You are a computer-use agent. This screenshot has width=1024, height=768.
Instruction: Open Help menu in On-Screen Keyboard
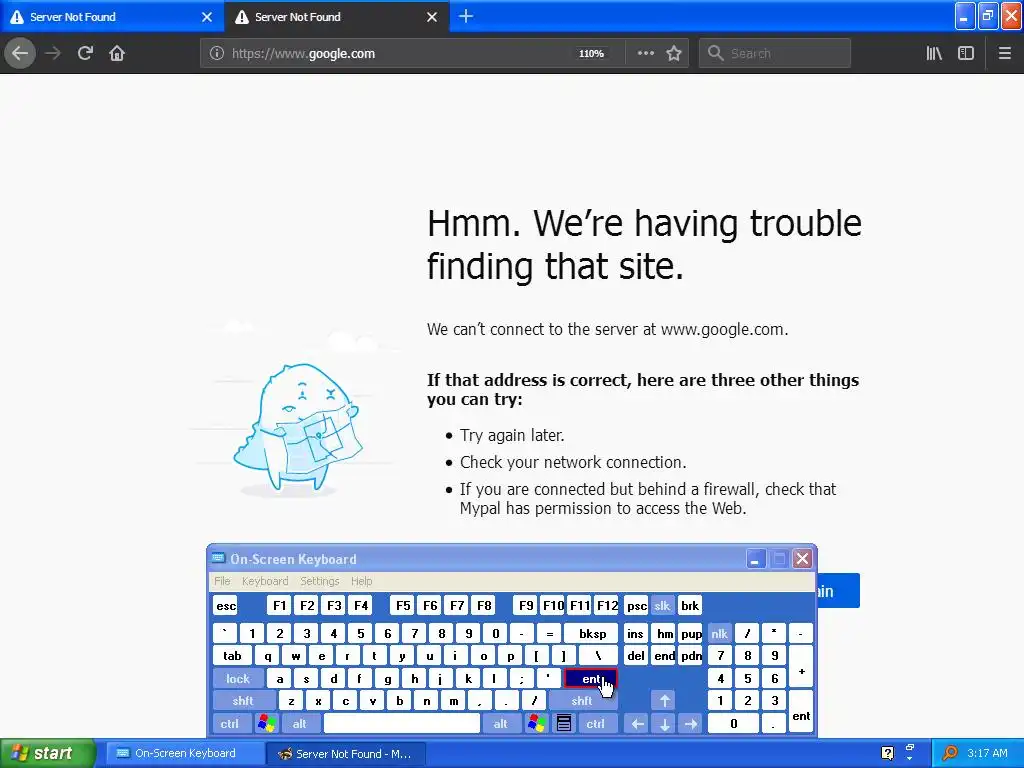point(361,581)
